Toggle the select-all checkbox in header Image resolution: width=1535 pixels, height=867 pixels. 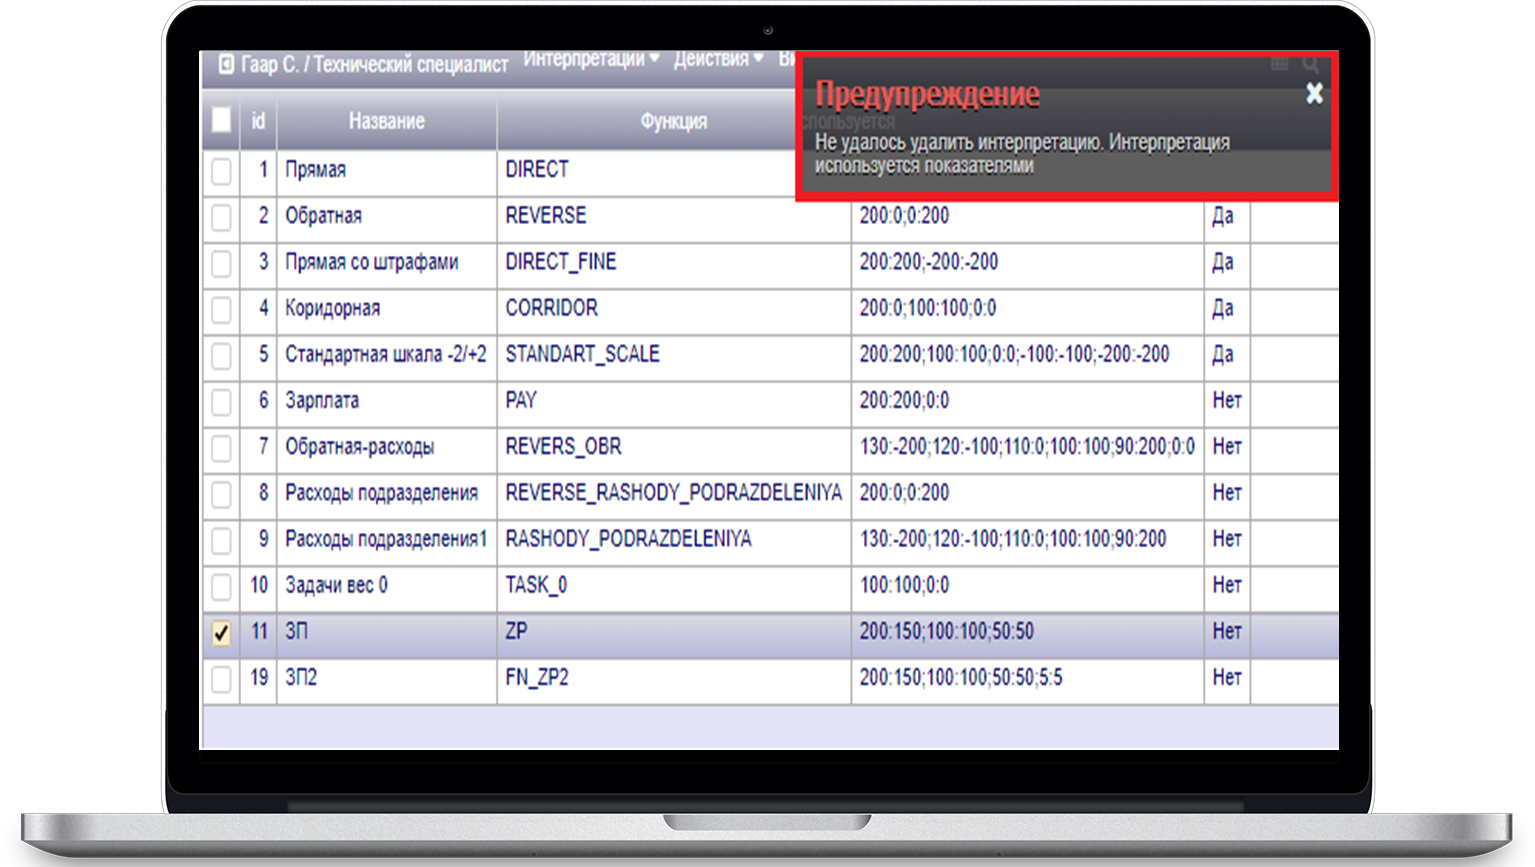[x=221, y=121]
